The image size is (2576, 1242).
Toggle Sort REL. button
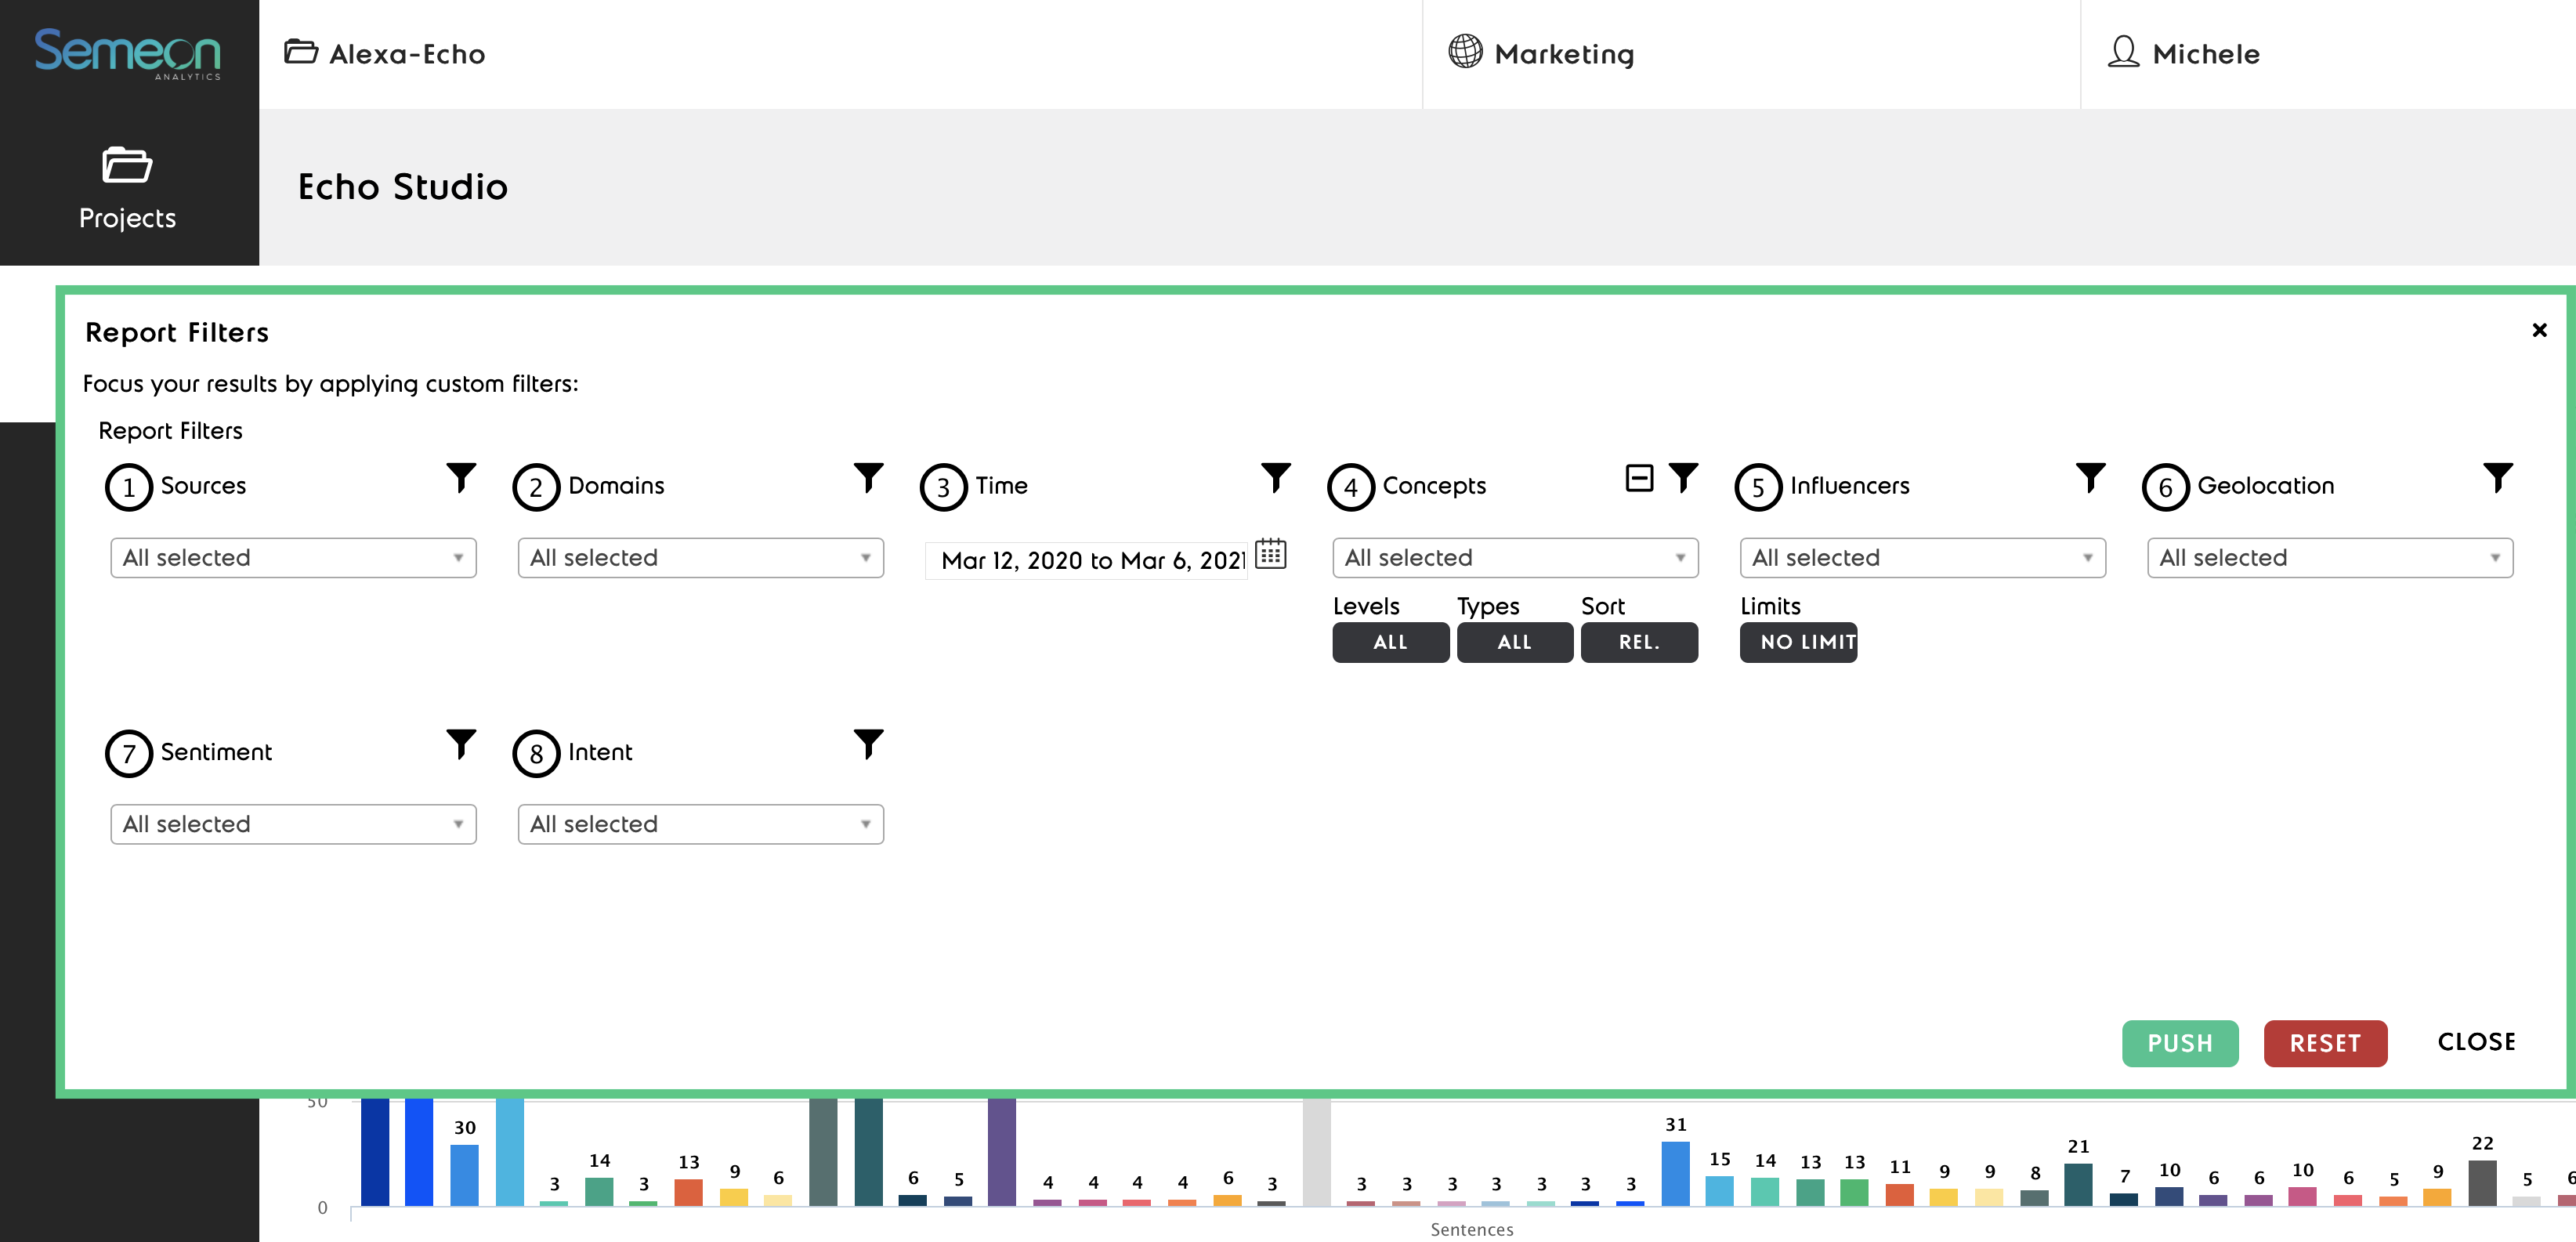click(1638, 642)
